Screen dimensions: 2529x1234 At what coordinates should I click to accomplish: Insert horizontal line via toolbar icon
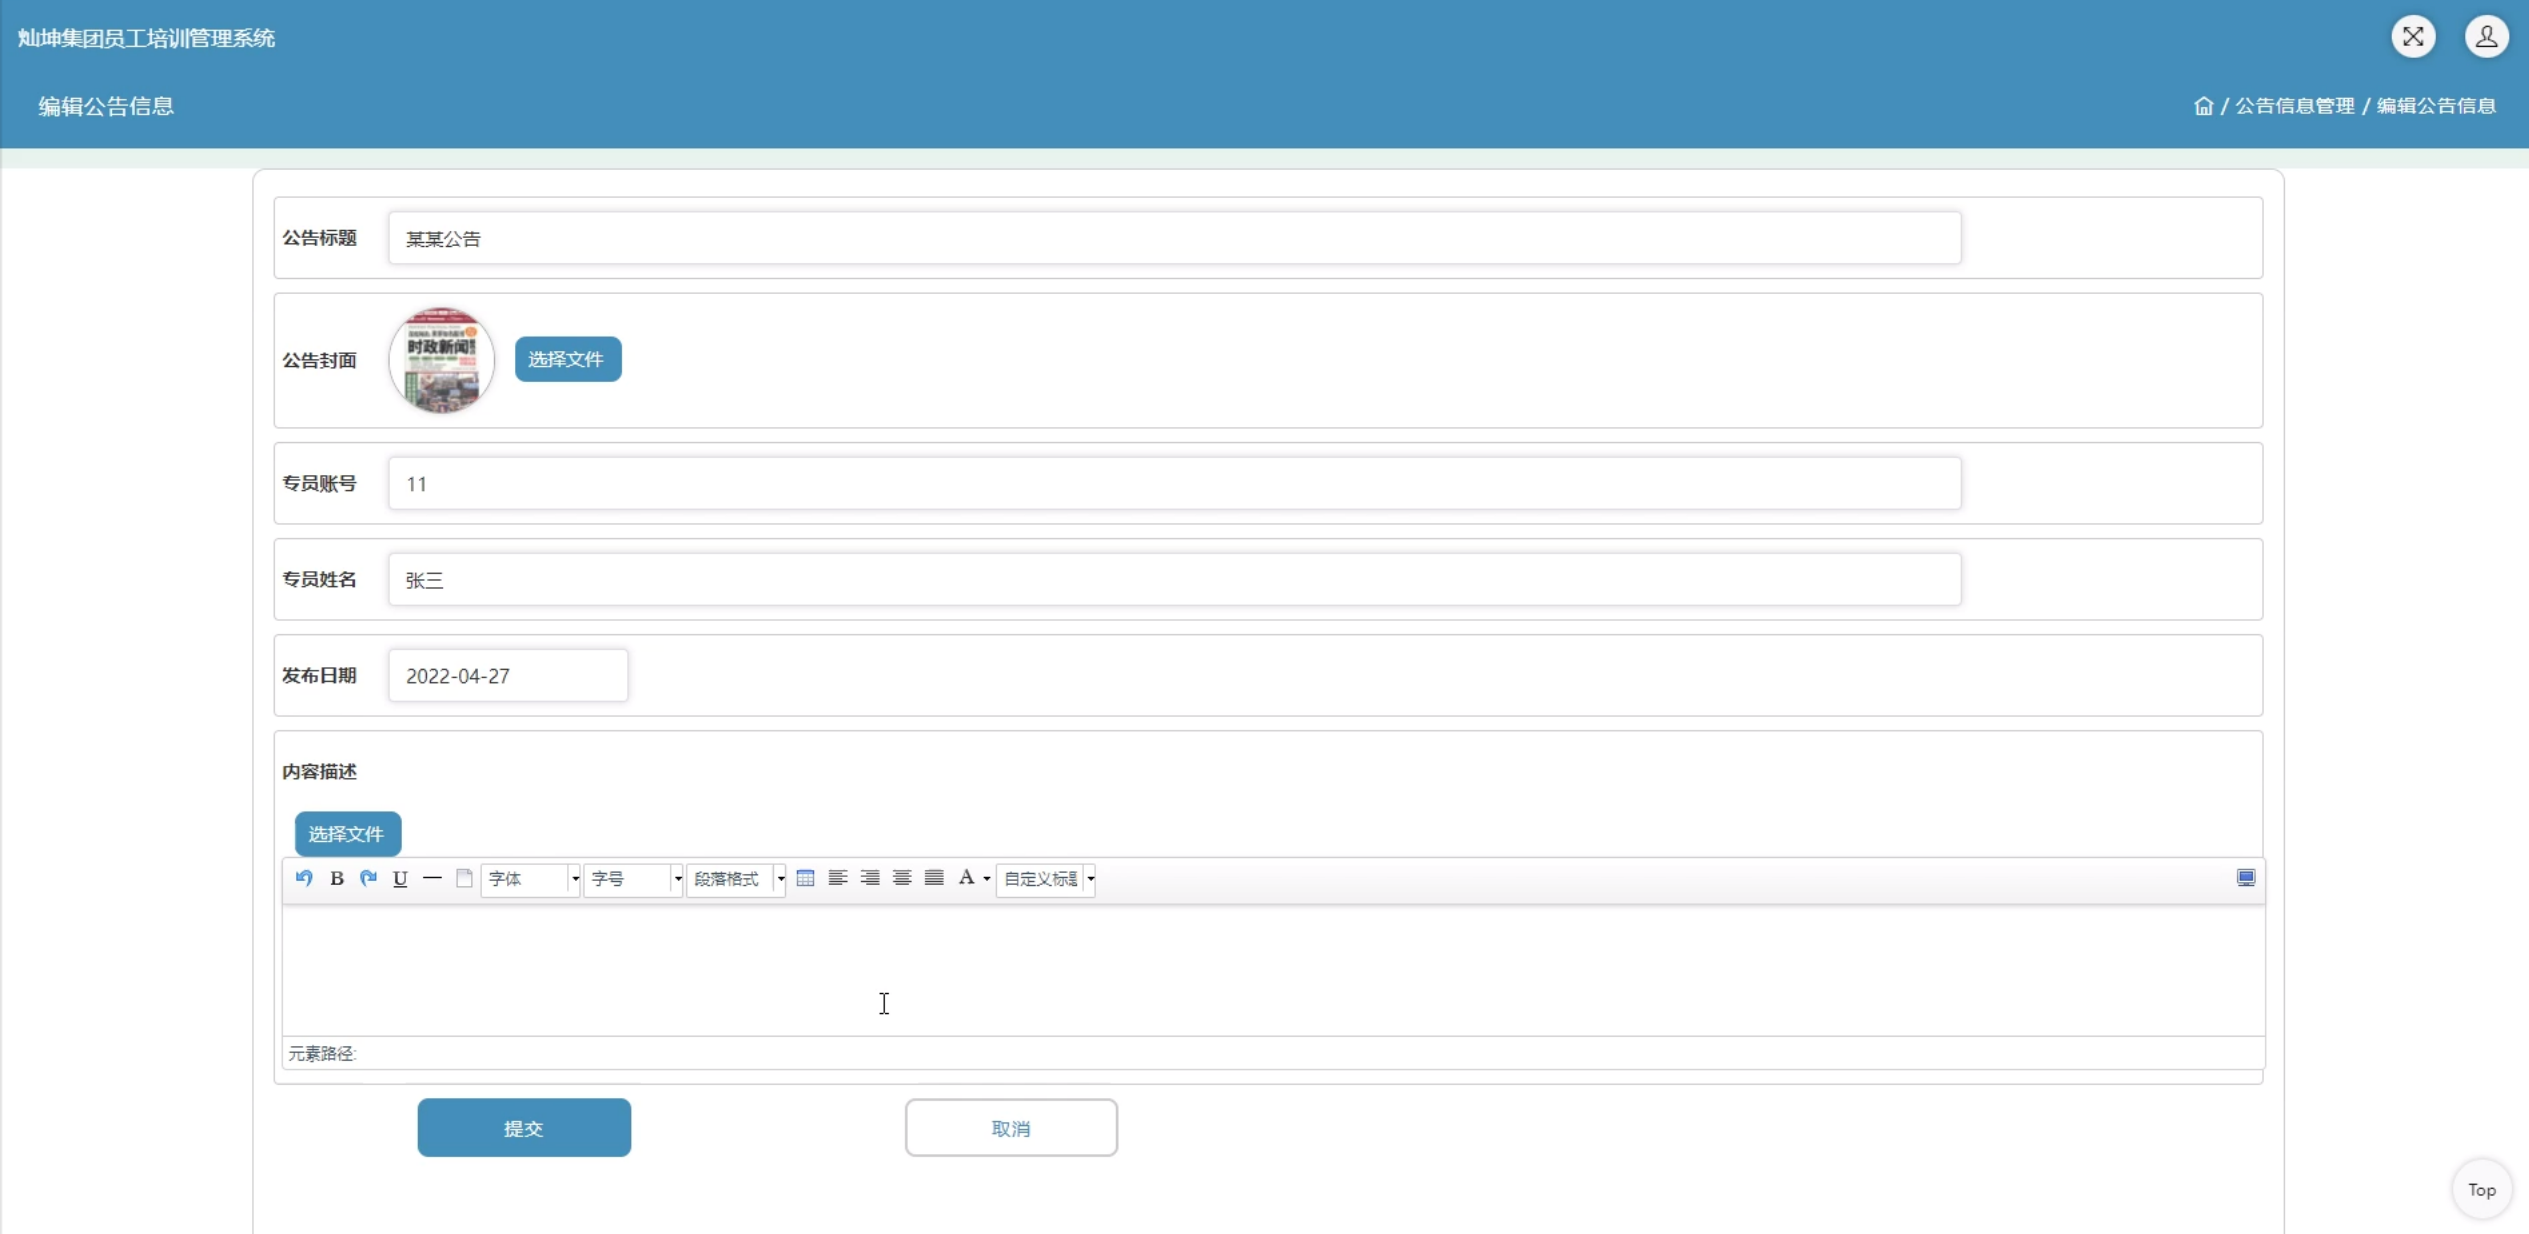(x=432, y=878)
